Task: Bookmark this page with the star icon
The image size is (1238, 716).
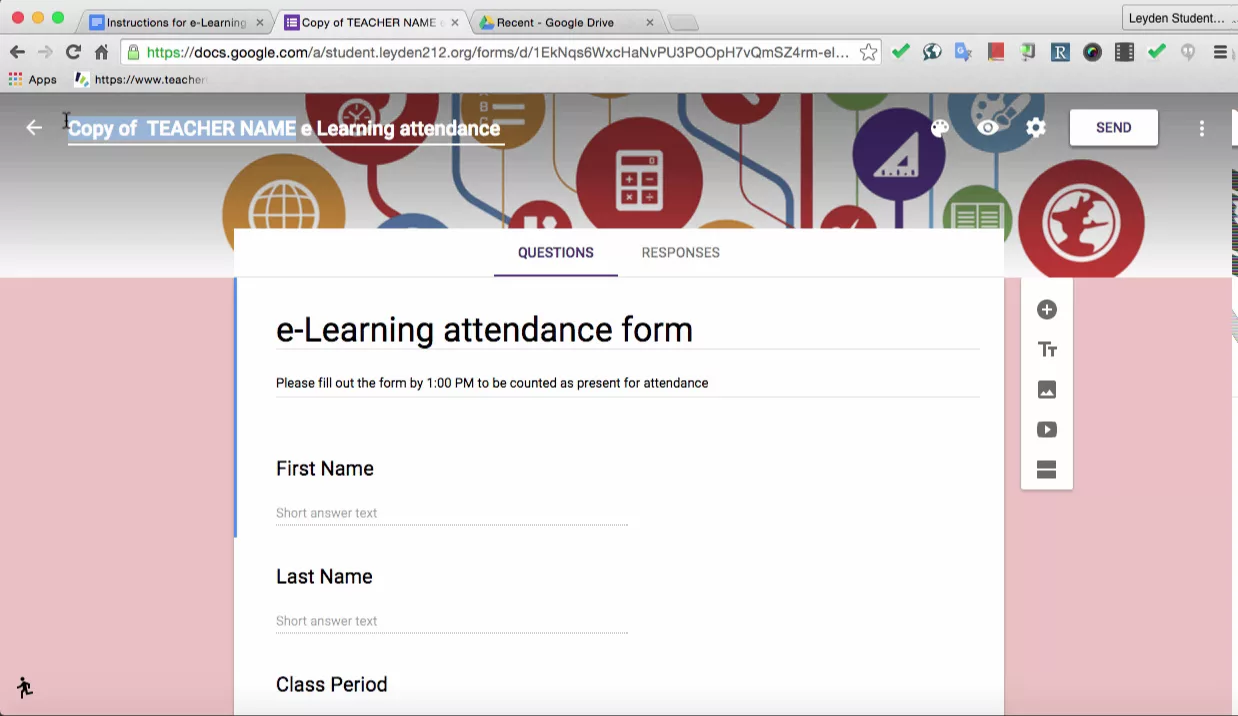Action: 868,52
